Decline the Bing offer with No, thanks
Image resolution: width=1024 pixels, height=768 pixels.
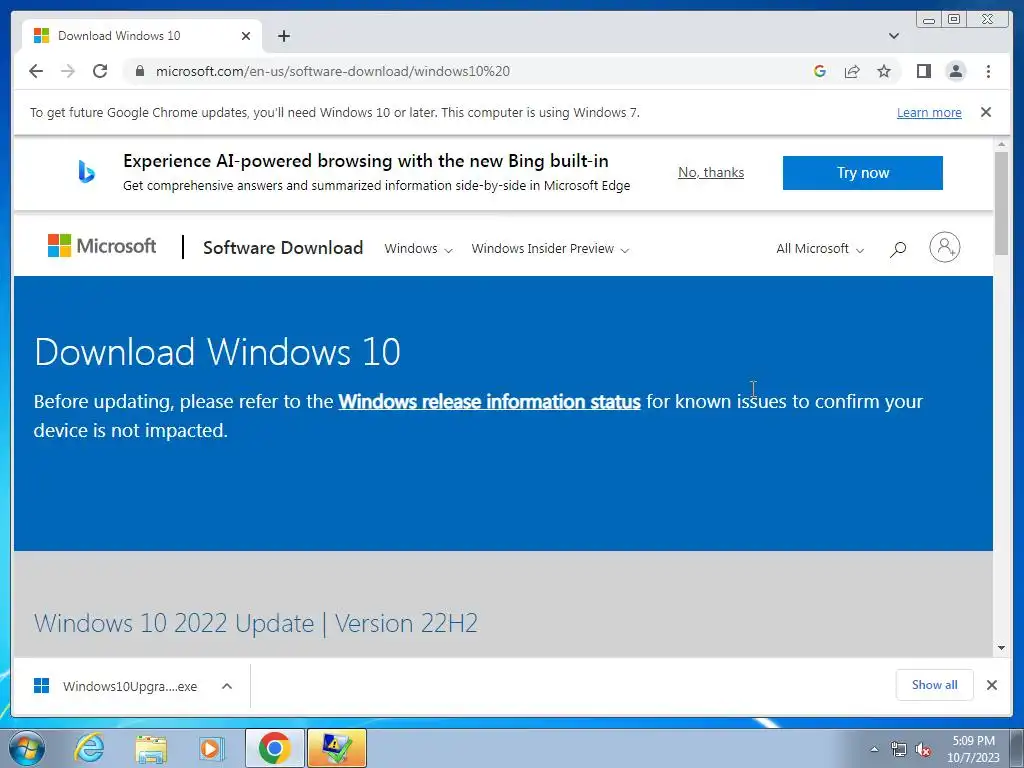(711, 172)
